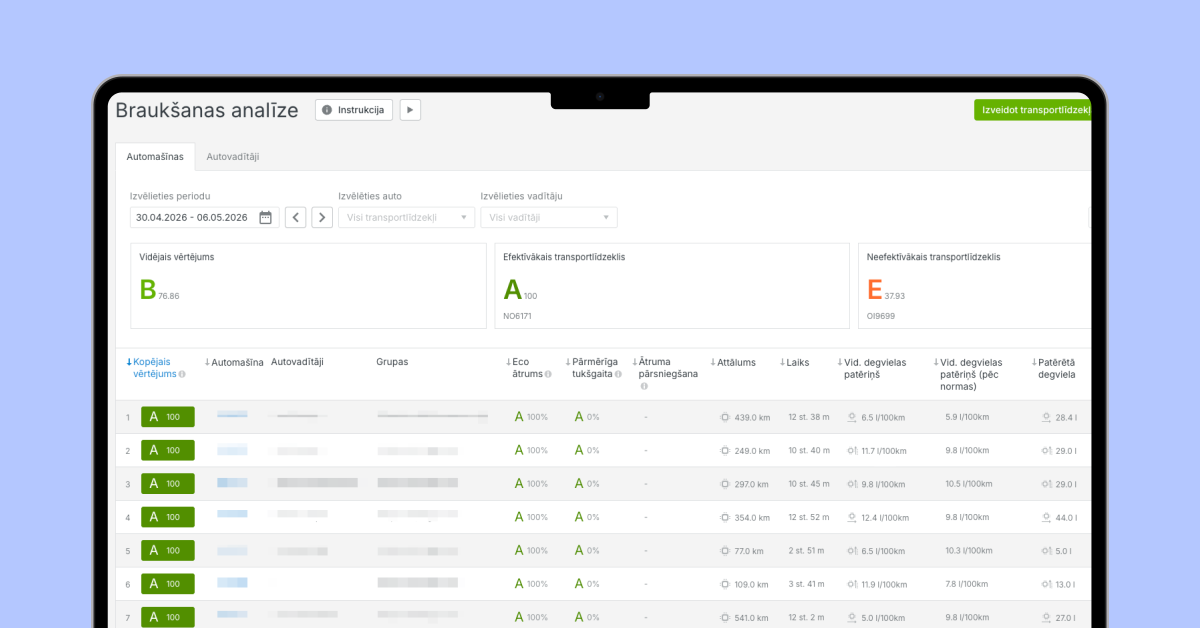The width and height of the screenshot is (1200, 628).
Task: Click fuel source icon beside 12.4 l/100km
Action: [x=852, y=518]
